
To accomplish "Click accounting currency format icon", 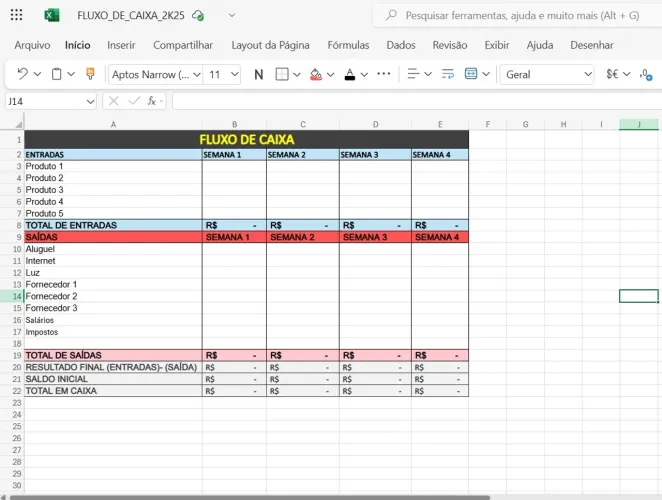I will 612,74.
